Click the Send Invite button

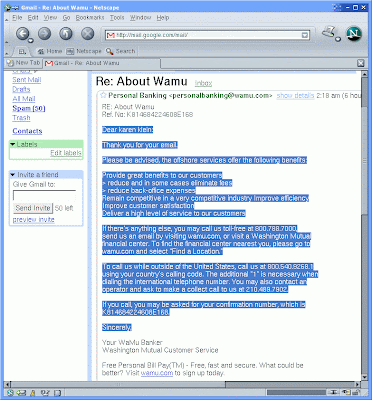click(x=33, y=208)
